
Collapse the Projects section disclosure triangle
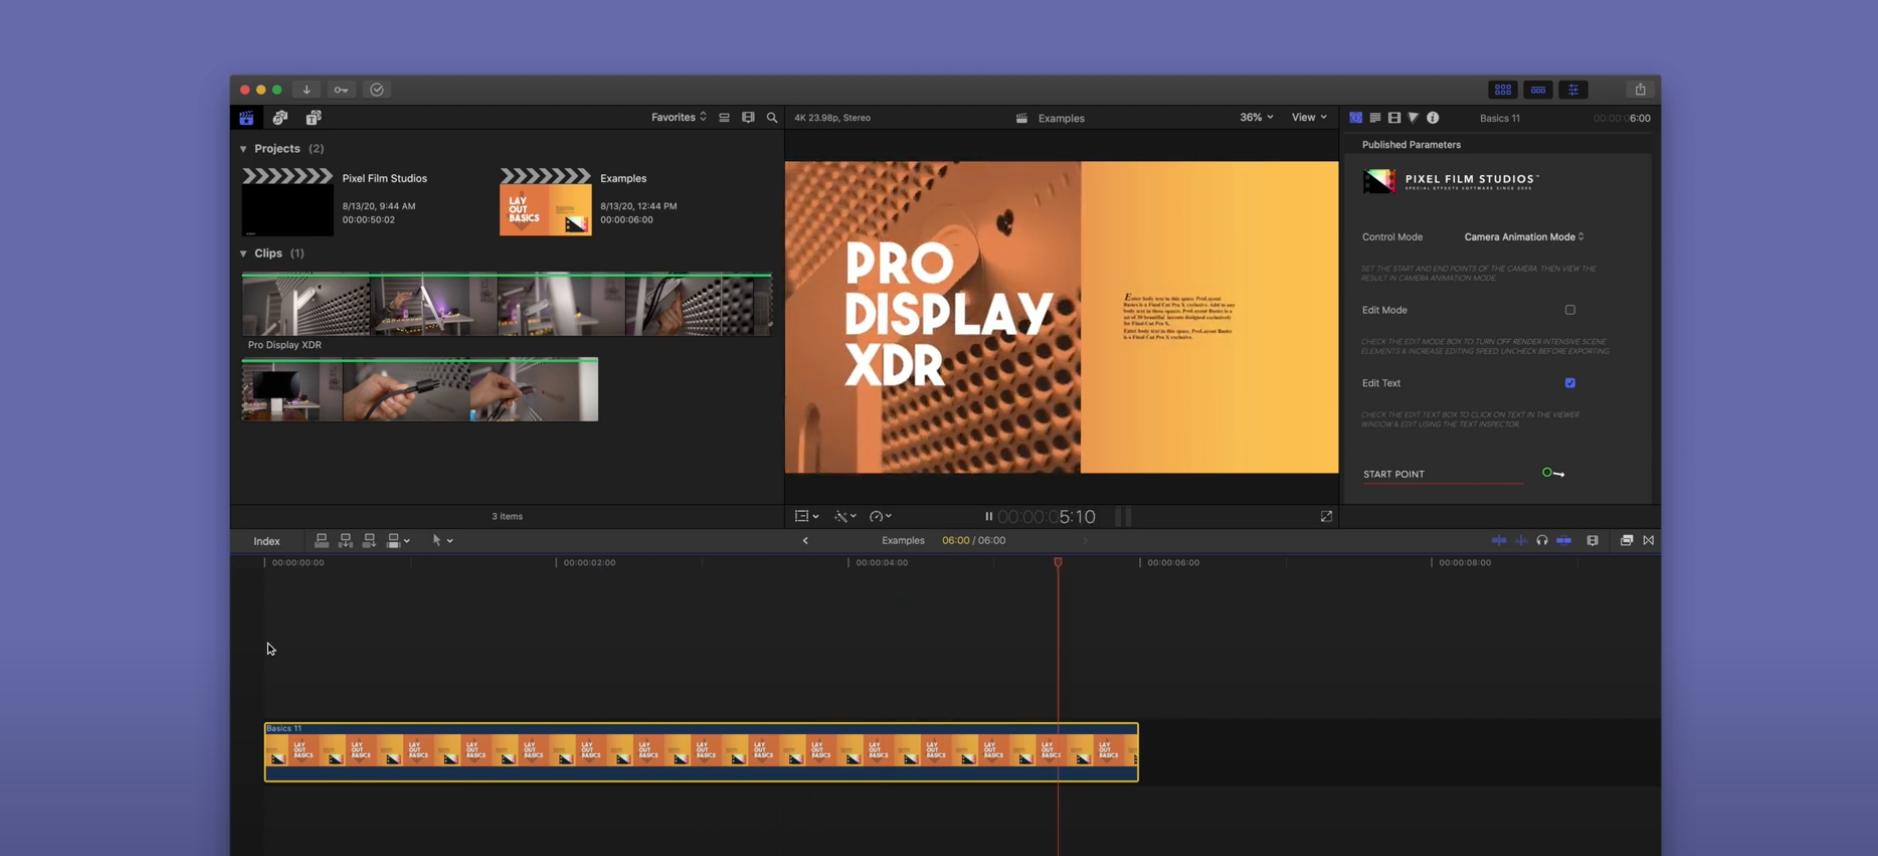click(243, 149)
